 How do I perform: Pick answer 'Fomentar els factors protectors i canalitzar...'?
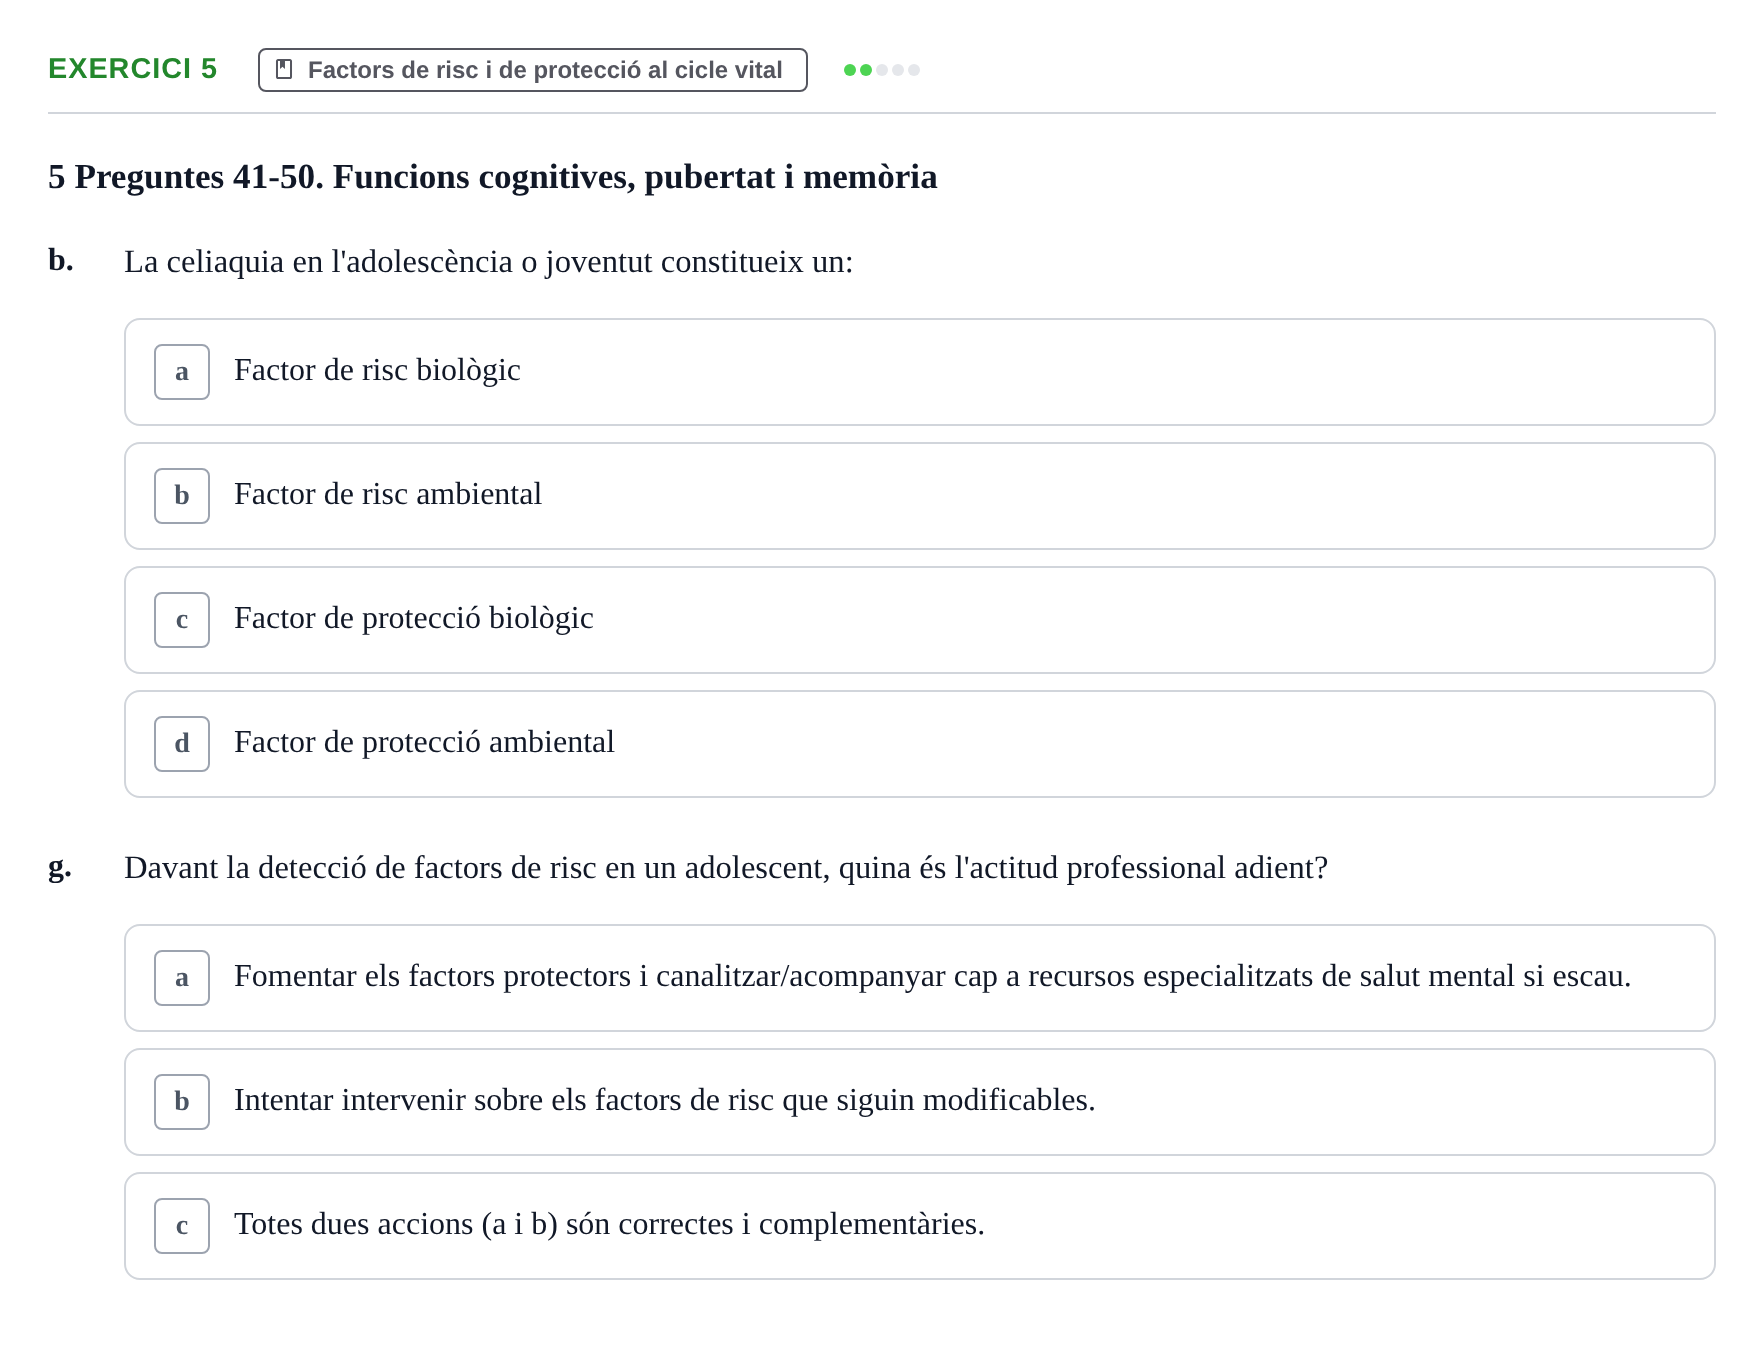pos(919,978)
